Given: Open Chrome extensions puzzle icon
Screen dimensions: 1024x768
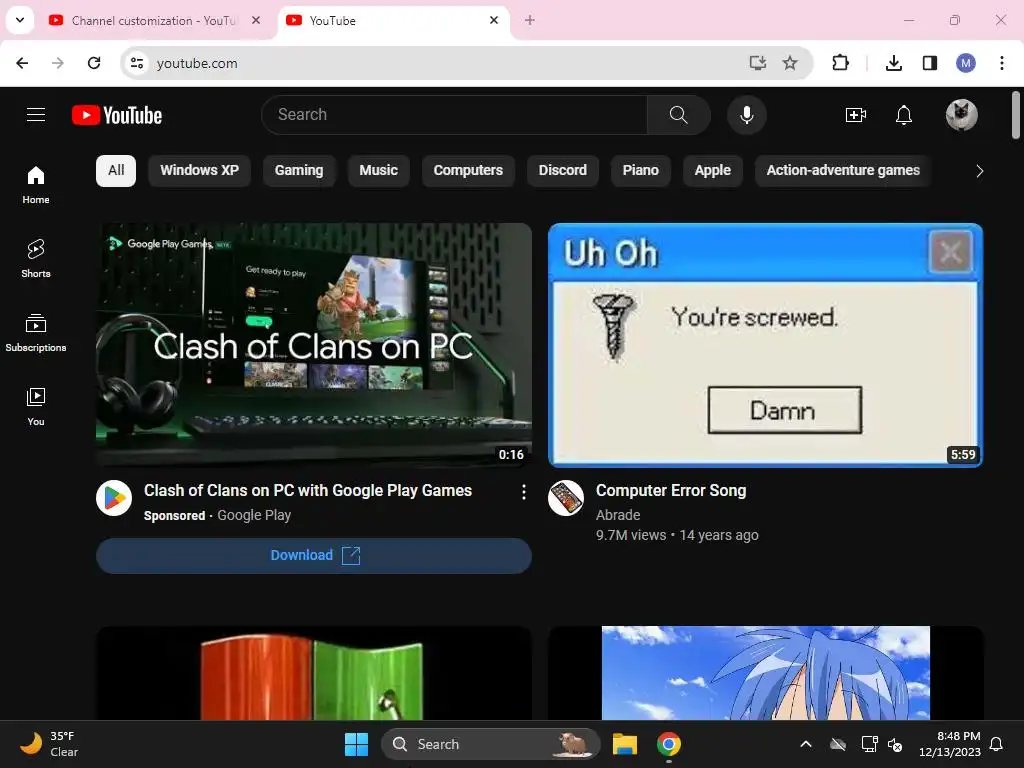Looking at the screenshot, I should tap(840, 63).
